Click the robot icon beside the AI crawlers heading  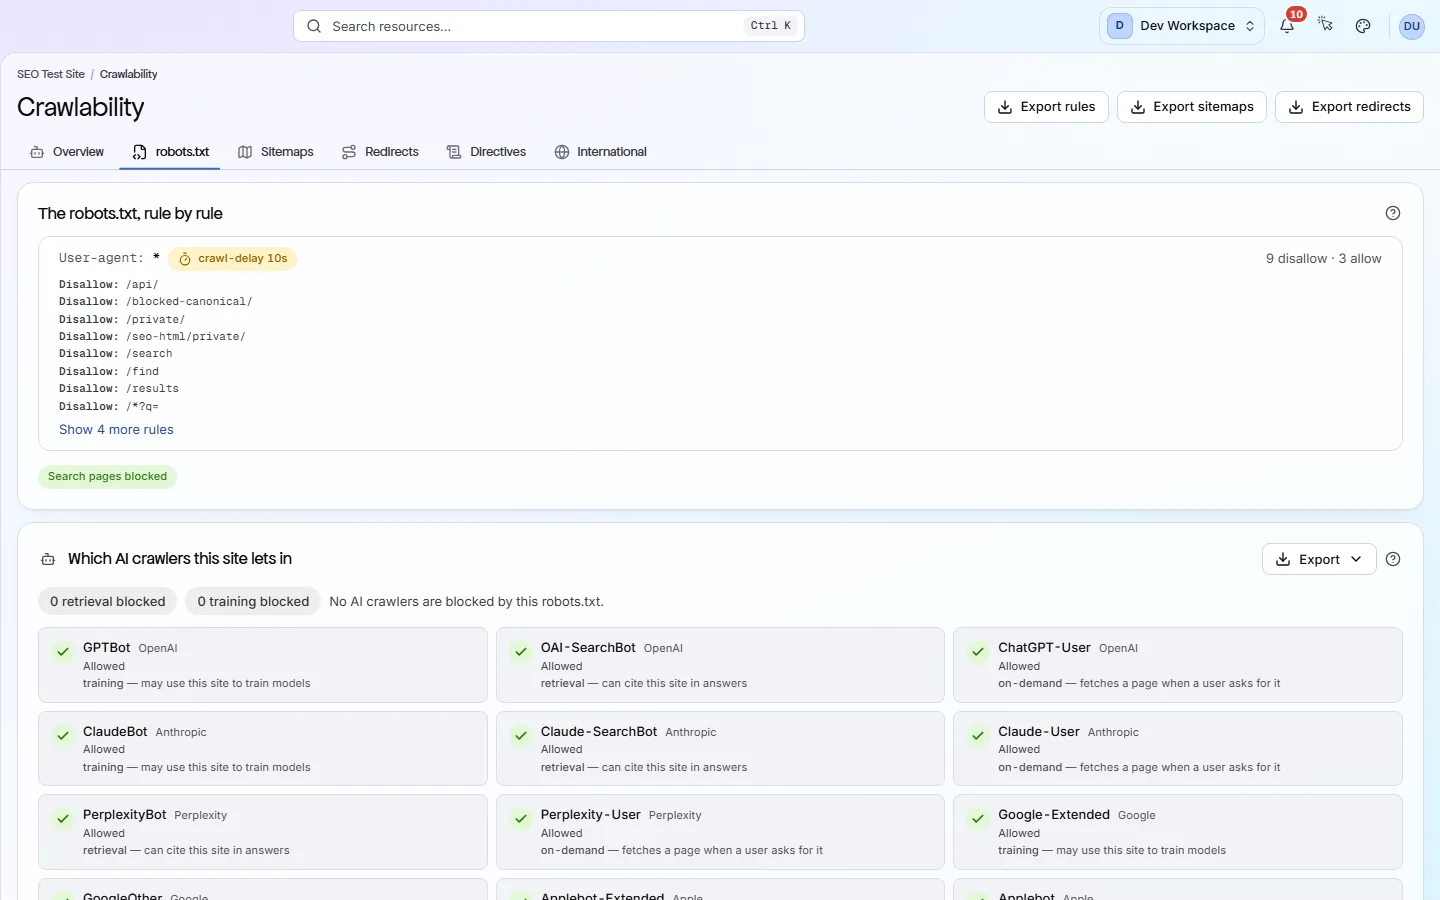(x=48, y=559)
